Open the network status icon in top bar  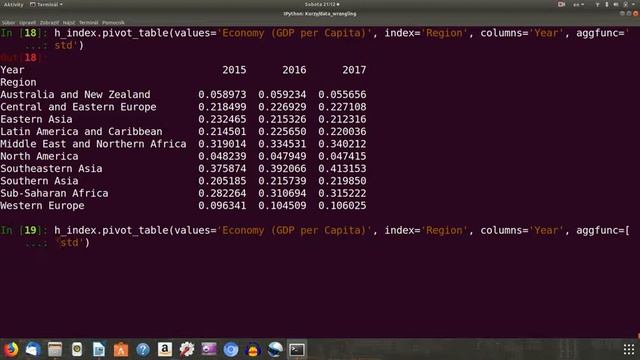pos(597,4)
